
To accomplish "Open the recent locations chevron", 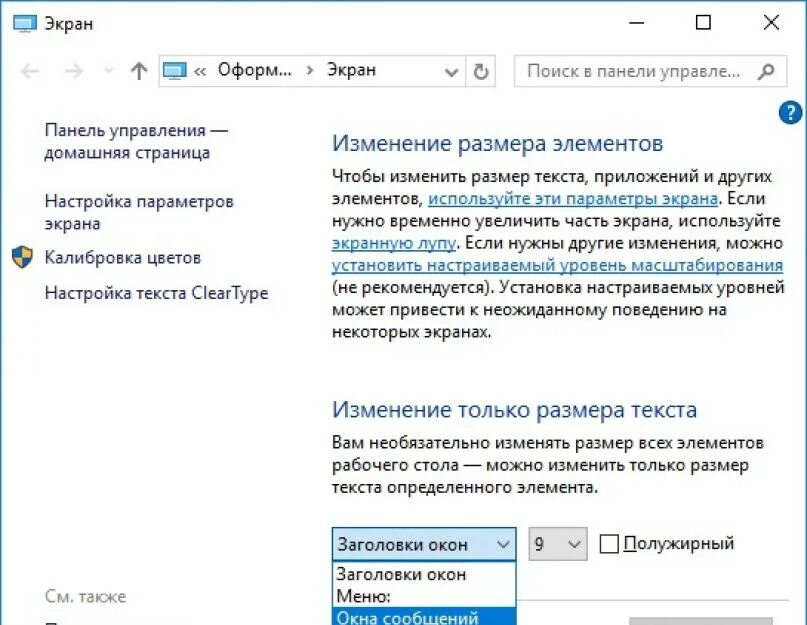I will coord(109,70).
